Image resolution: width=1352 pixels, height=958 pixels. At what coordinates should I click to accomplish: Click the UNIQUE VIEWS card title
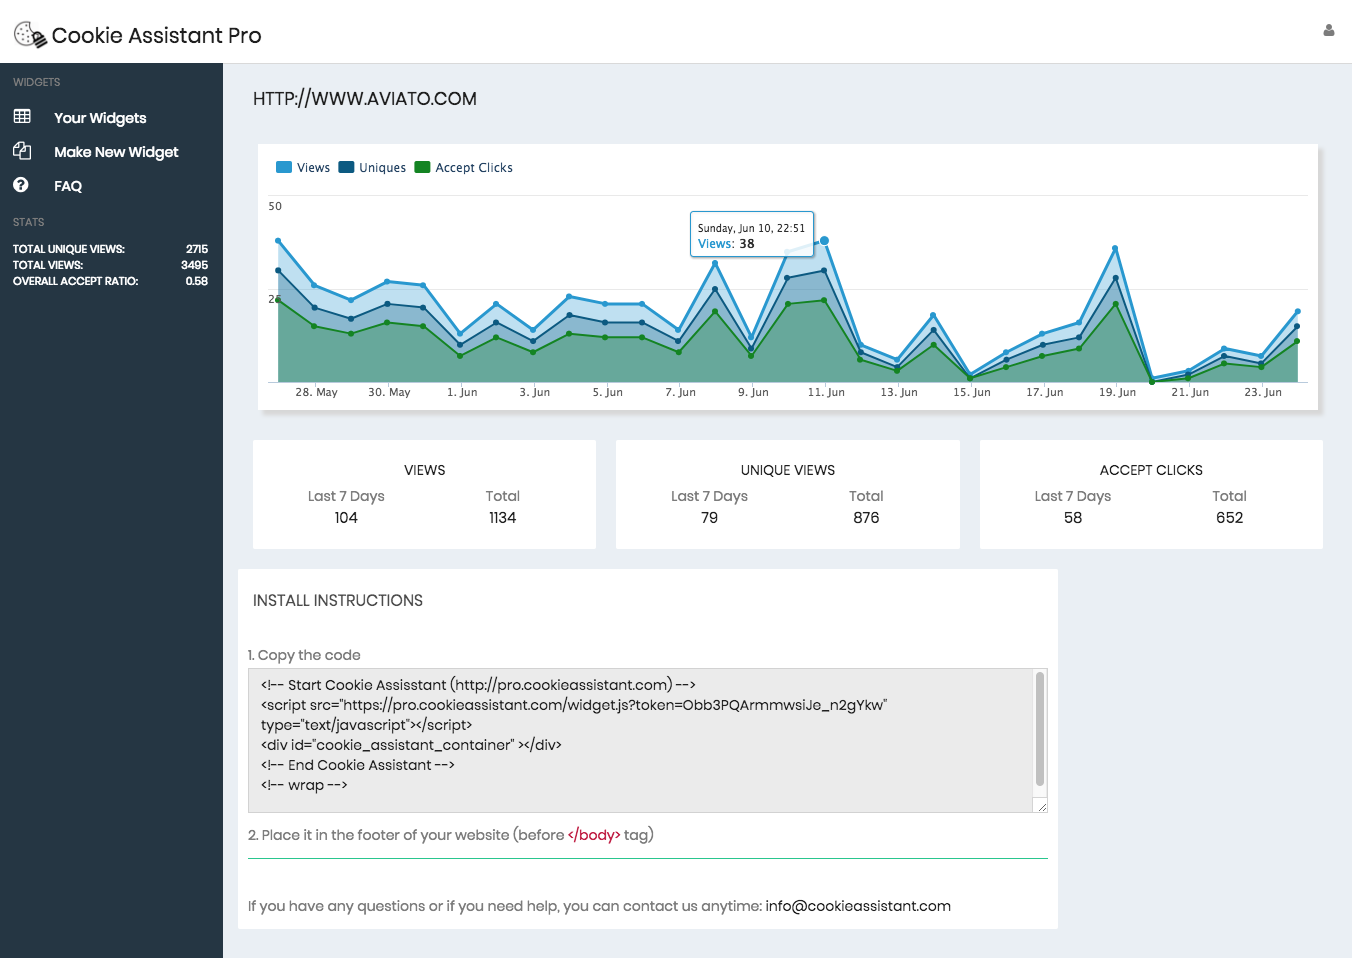pyautogui.click(x=788, y=470)
